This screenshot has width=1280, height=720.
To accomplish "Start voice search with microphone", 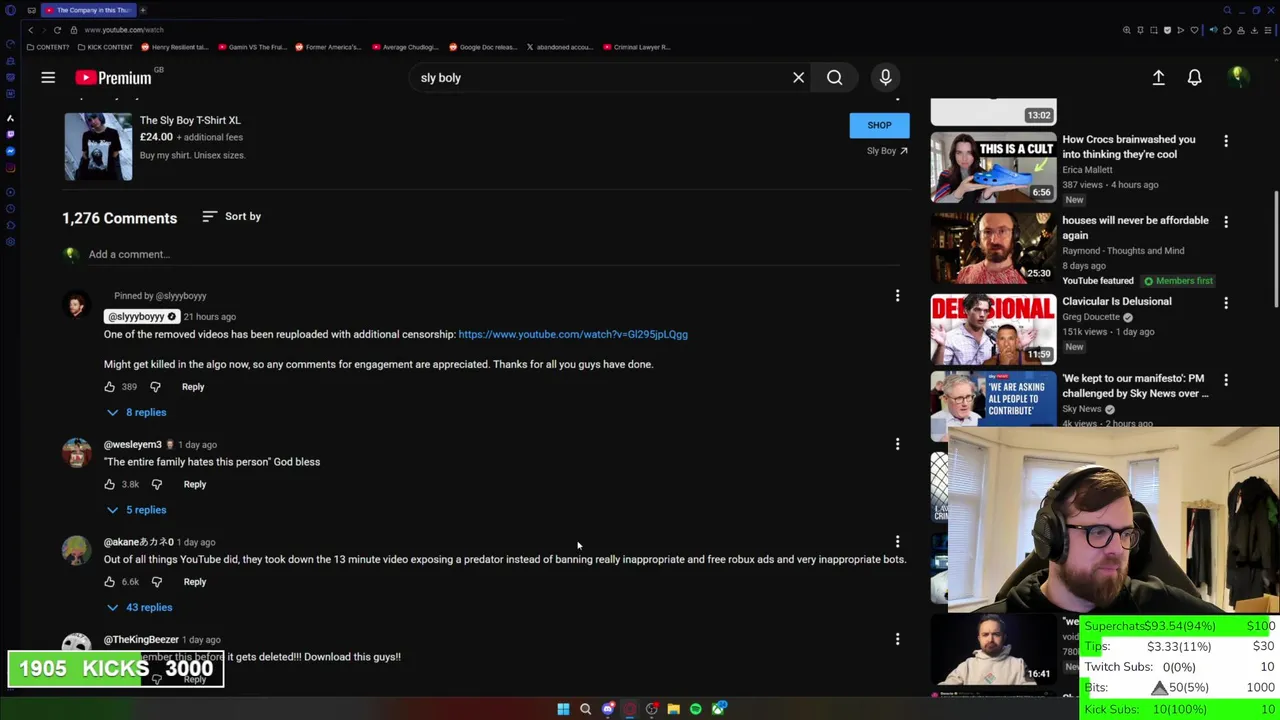I will pyautogui.click(x=885, y=78).
